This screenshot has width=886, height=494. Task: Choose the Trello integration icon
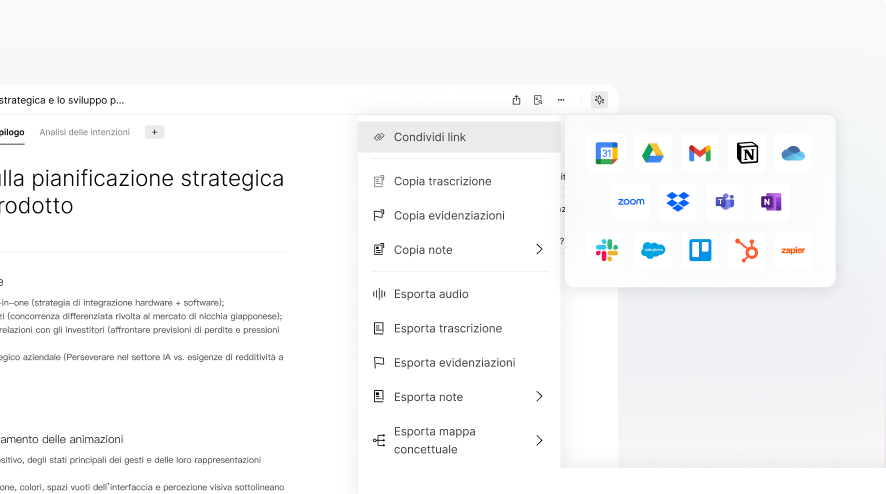click(x=700, y=250)
